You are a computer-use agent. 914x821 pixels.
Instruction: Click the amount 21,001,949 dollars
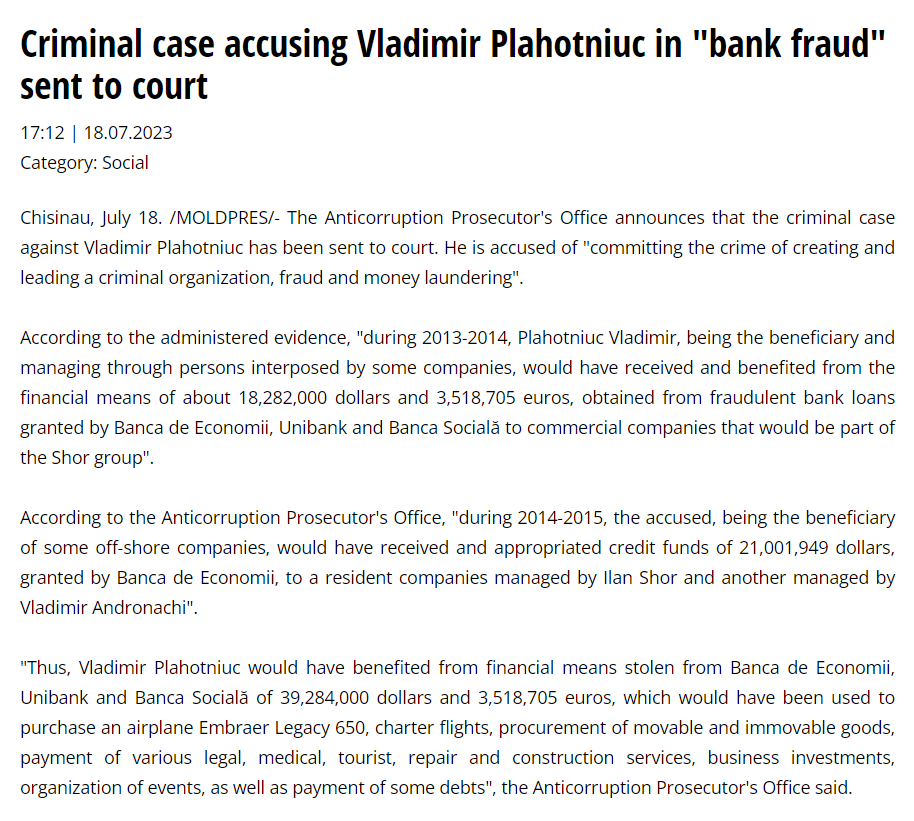point(817,548)
